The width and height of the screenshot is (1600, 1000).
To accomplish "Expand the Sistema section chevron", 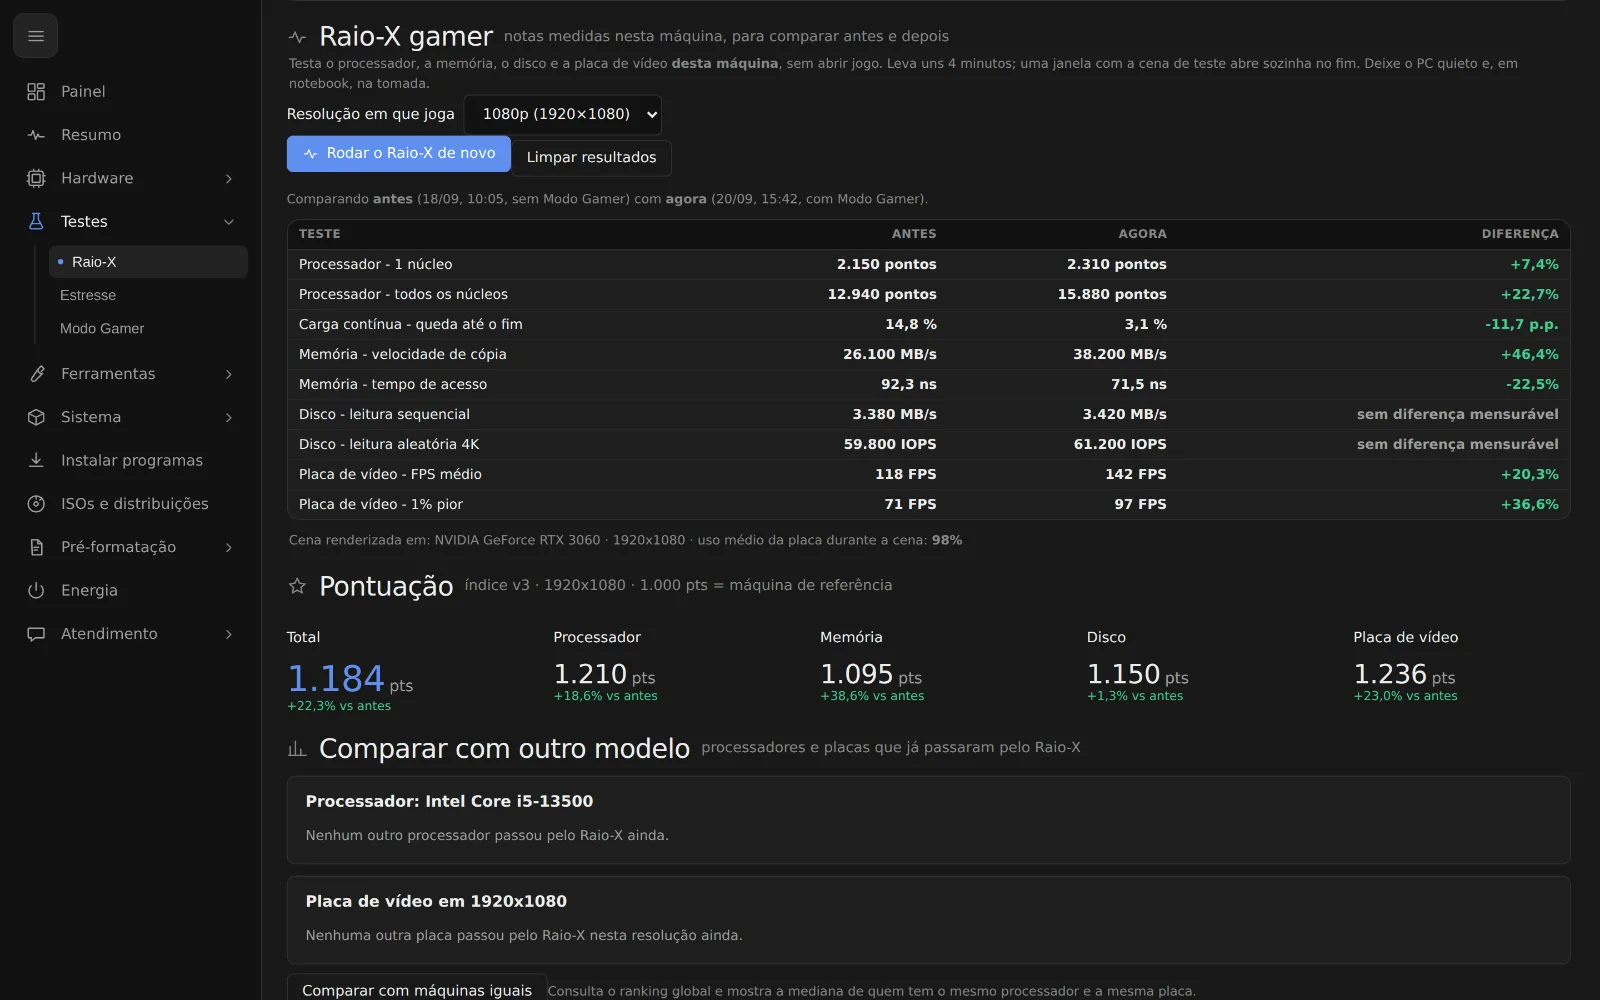I will tap(229, 417).
